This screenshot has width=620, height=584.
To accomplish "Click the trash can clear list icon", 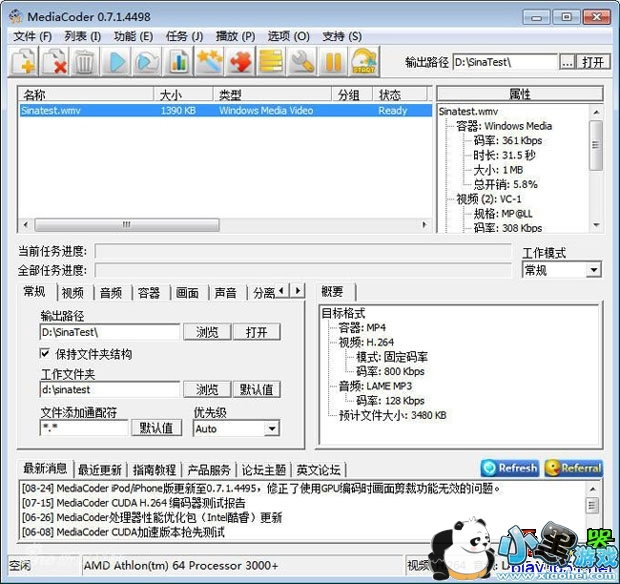I will point(85,62).
